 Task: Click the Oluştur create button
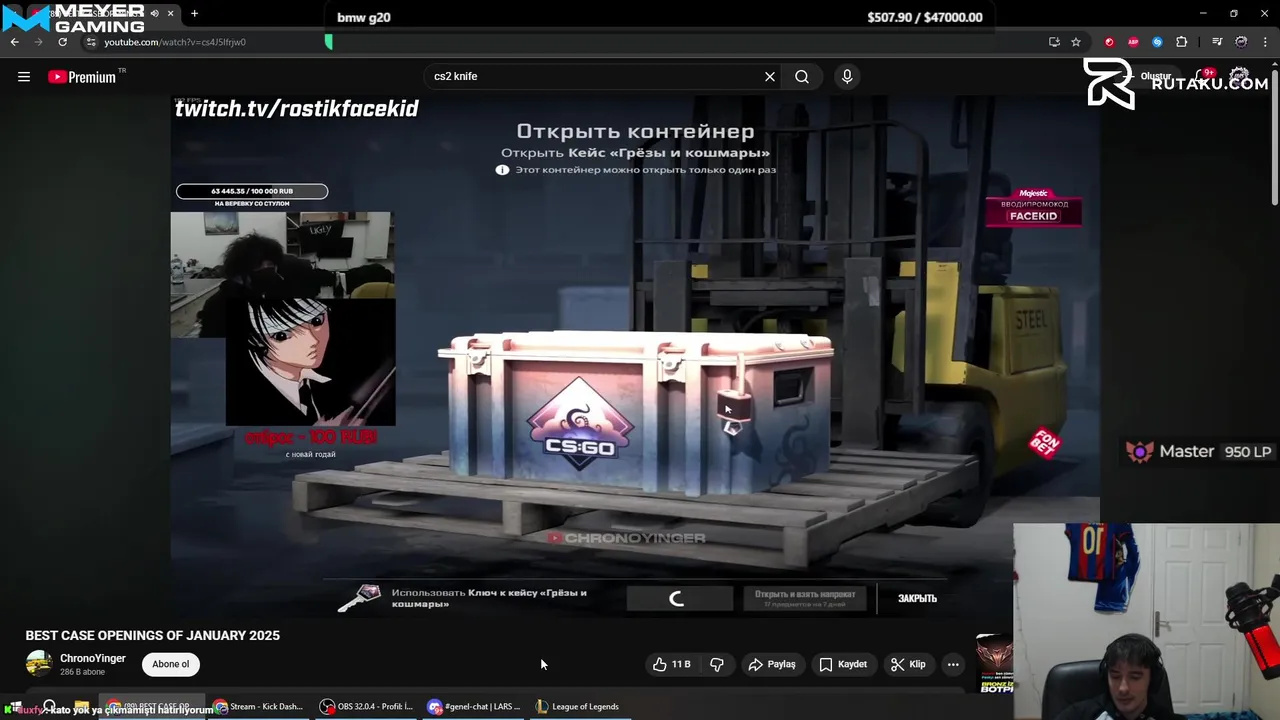point(1148,77)
